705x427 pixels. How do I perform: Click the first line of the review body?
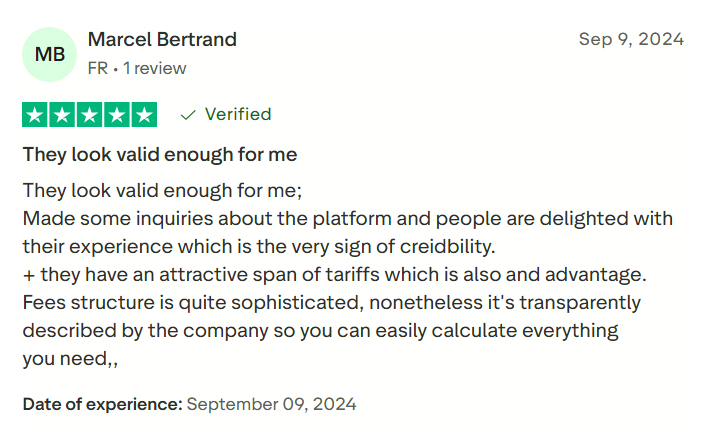[162, 190]
